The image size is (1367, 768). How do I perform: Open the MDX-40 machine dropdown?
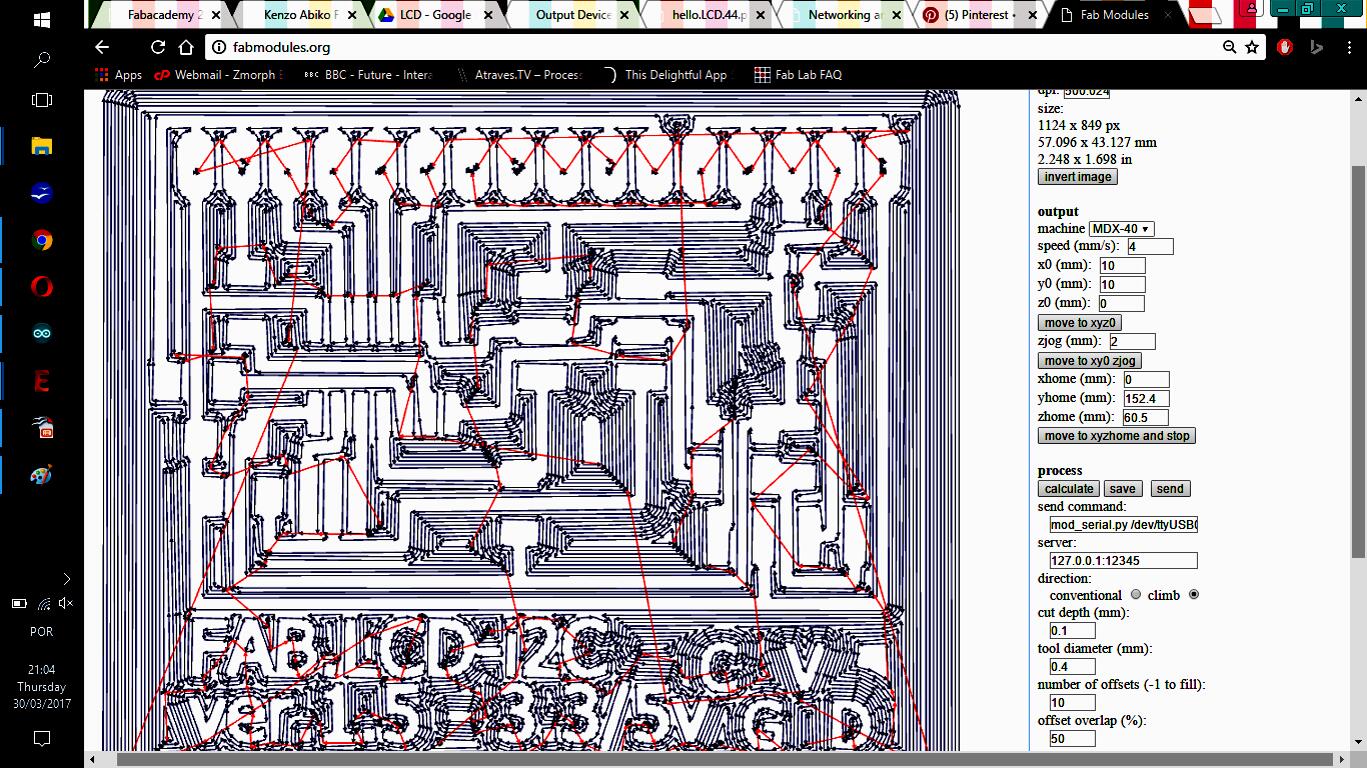point(1121,229)
